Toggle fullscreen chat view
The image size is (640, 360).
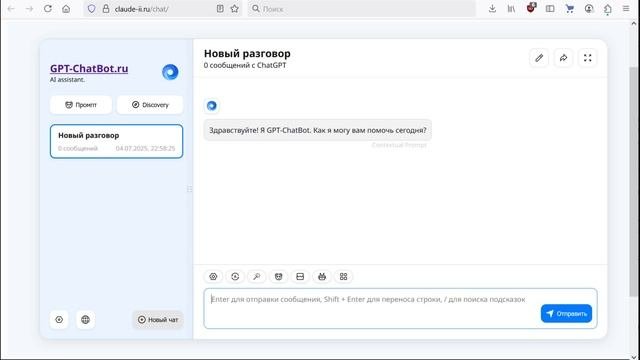(588, 58)
